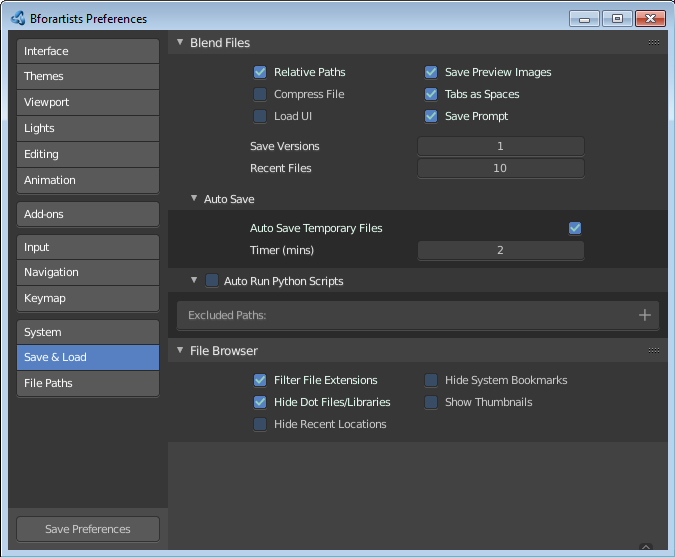Viewport: 675px width, 557px height.
Task: Maximize the Preferences window
Action: [x=617, y=19]
